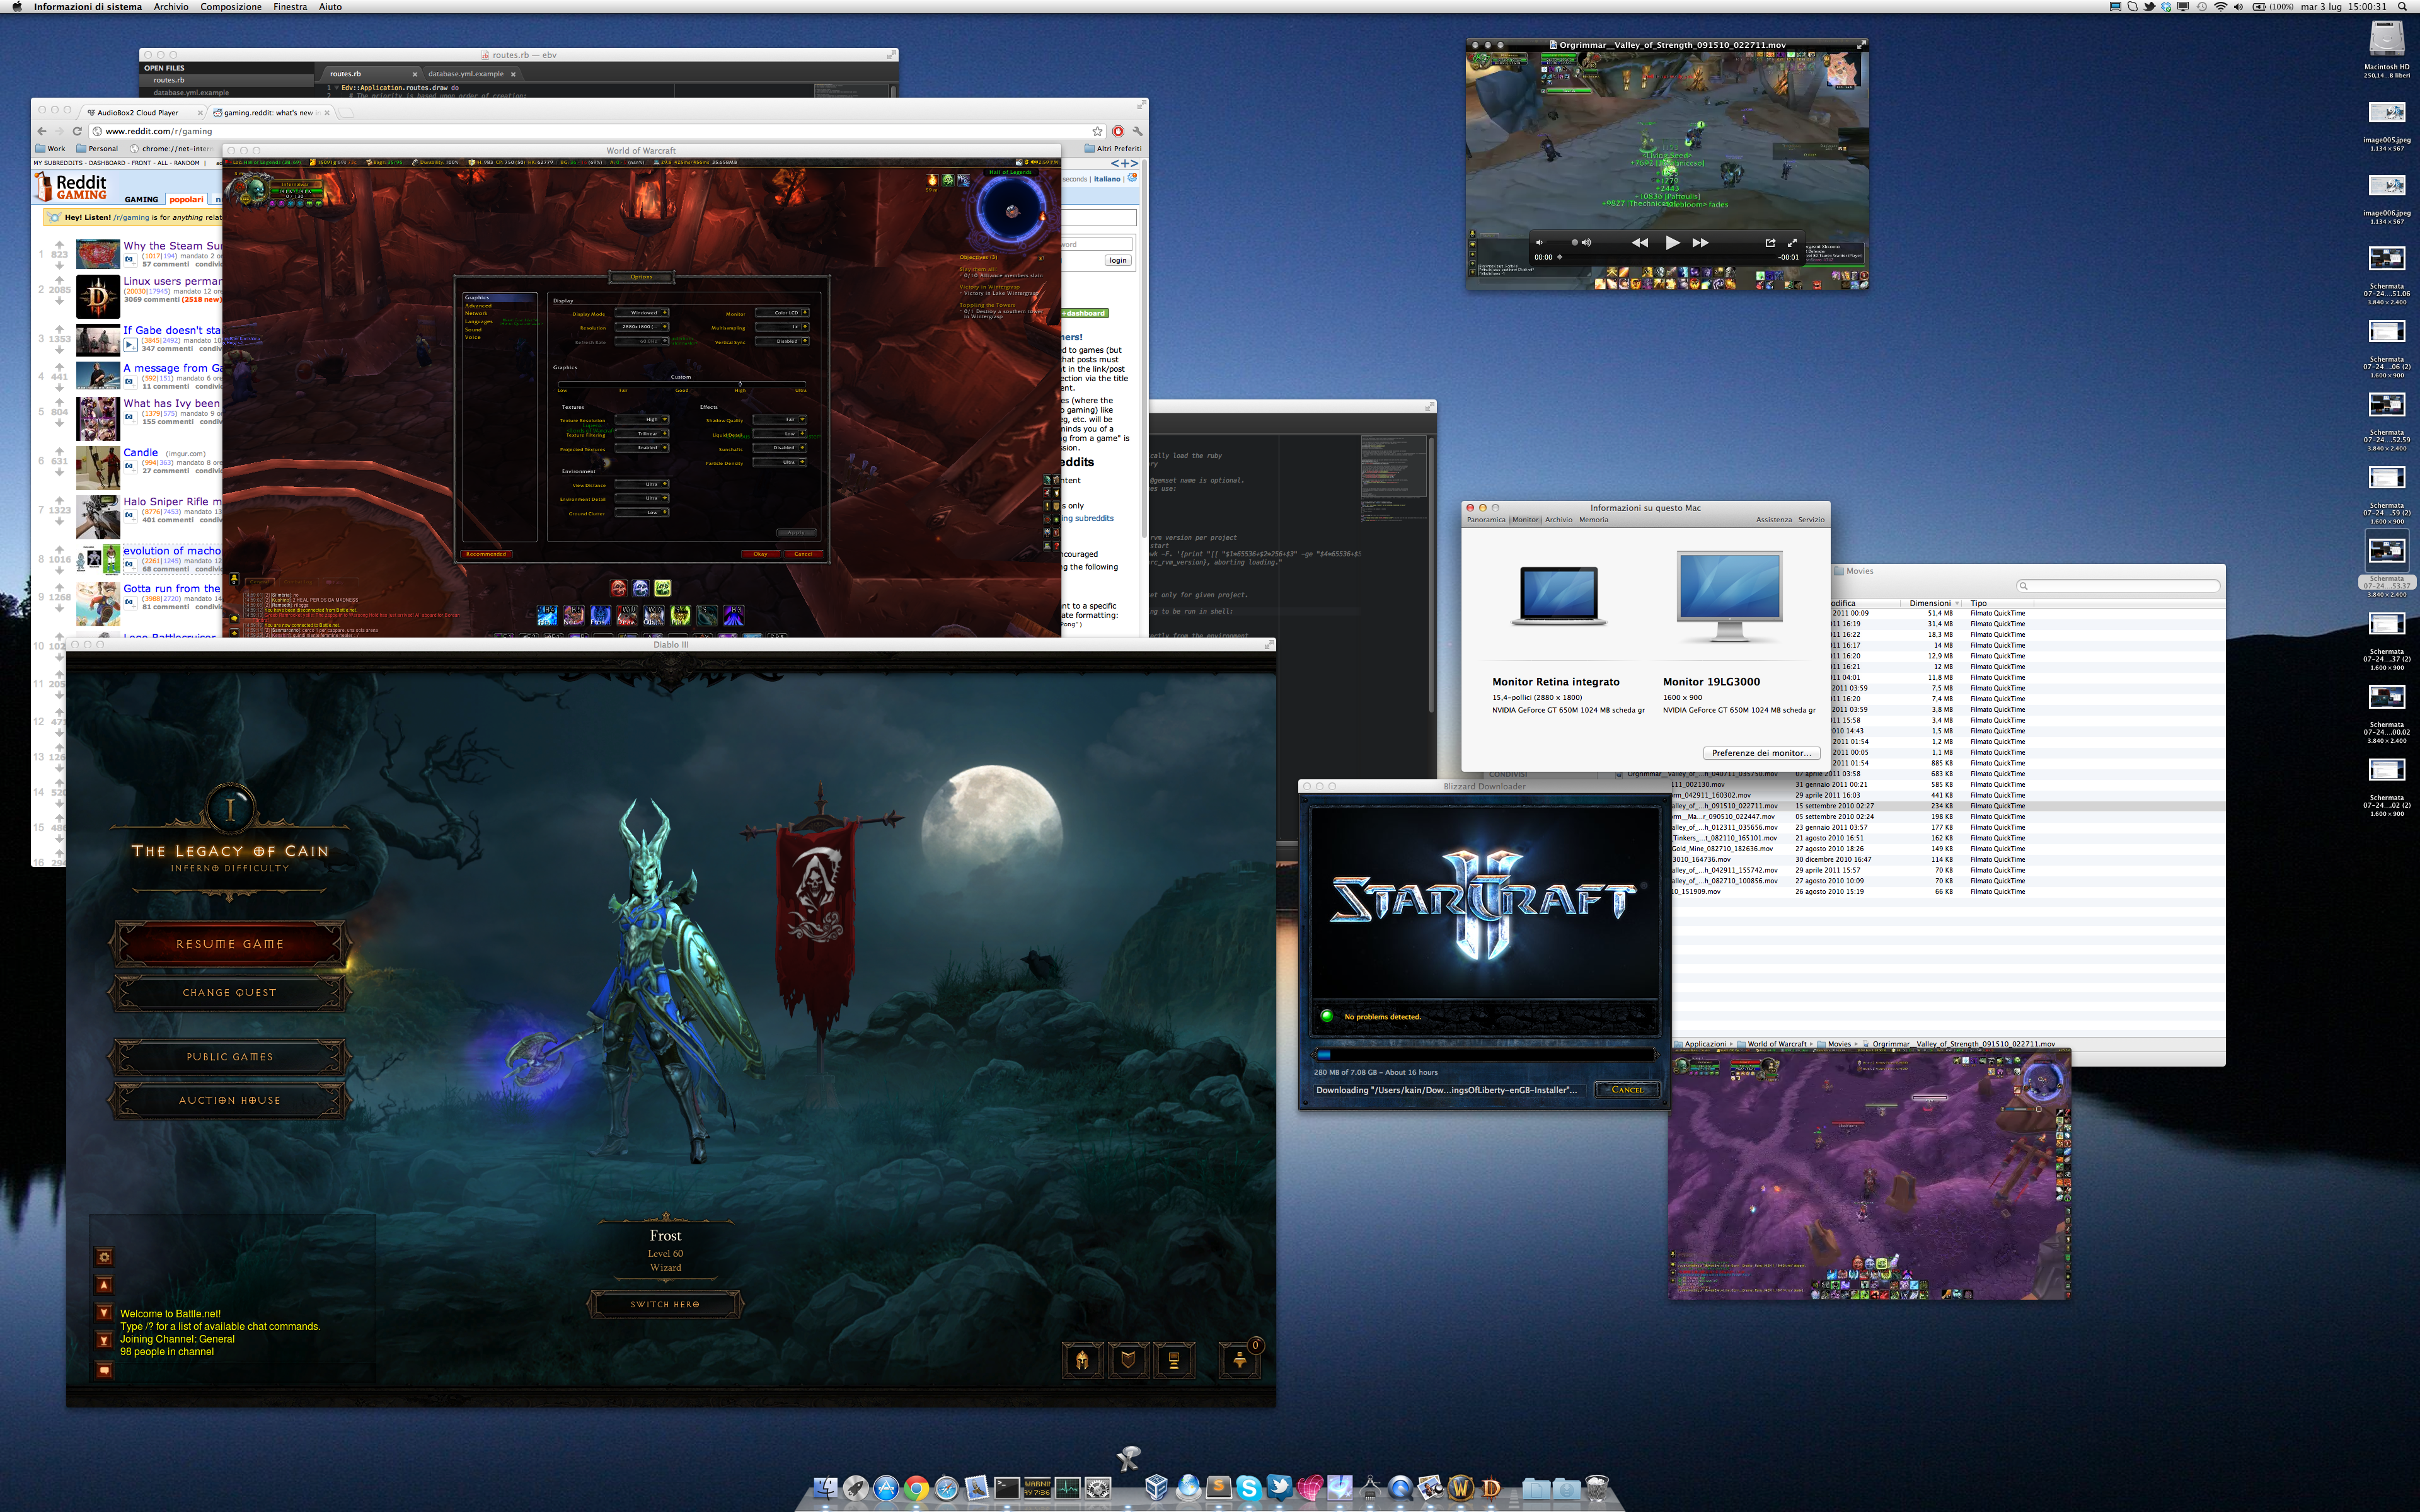Open database.yml.example tab in editor
The width and height of the screenshot is (2420, 1512).
pyautogui.click(x=466, y=74)
